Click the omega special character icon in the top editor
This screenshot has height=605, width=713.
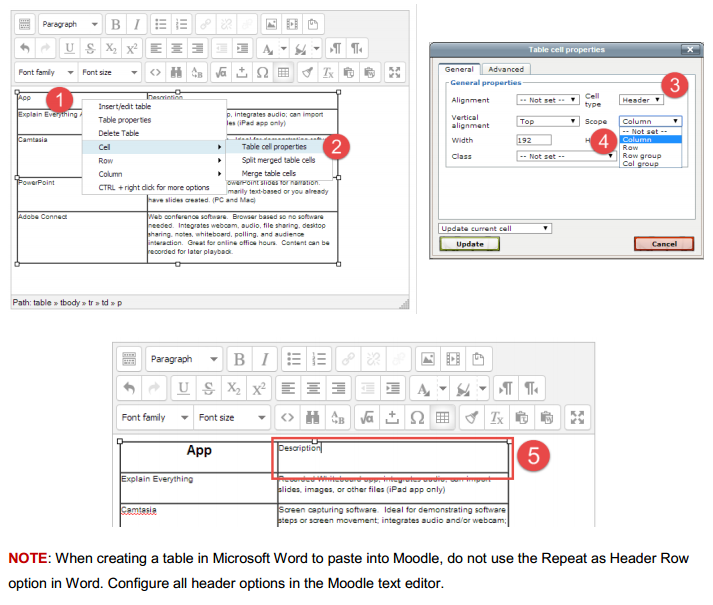point(262,72)
